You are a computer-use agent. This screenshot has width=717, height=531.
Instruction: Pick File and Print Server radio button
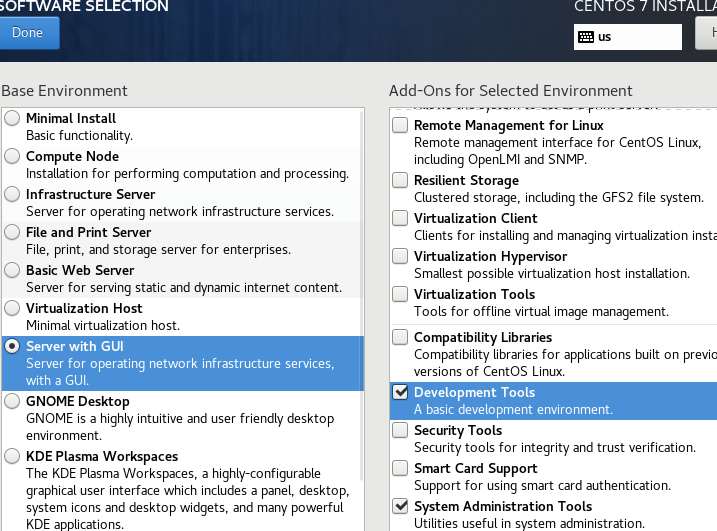[12, 233]
